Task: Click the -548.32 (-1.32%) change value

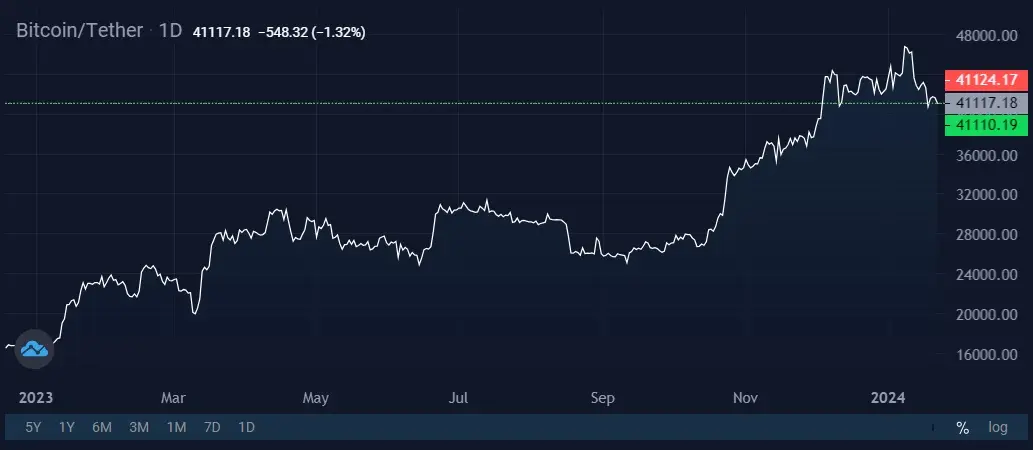Action: point(312,32)
